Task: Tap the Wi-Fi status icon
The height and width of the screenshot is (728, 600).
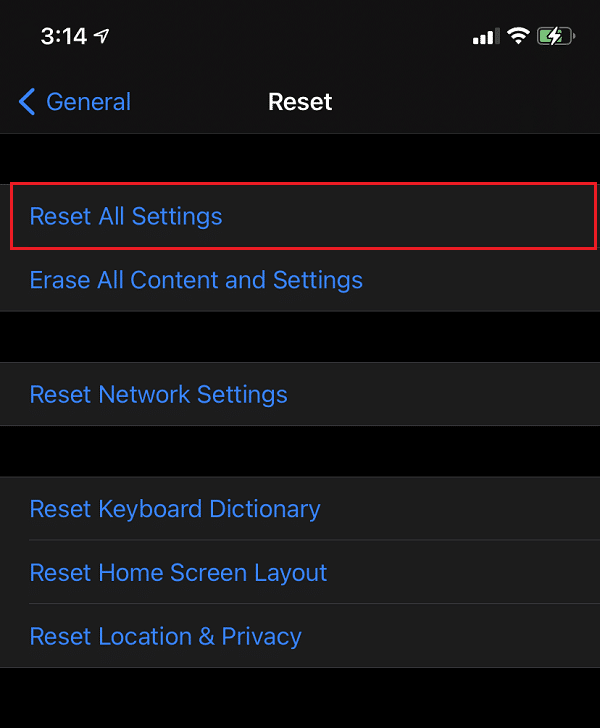Action: pos(518,37)
